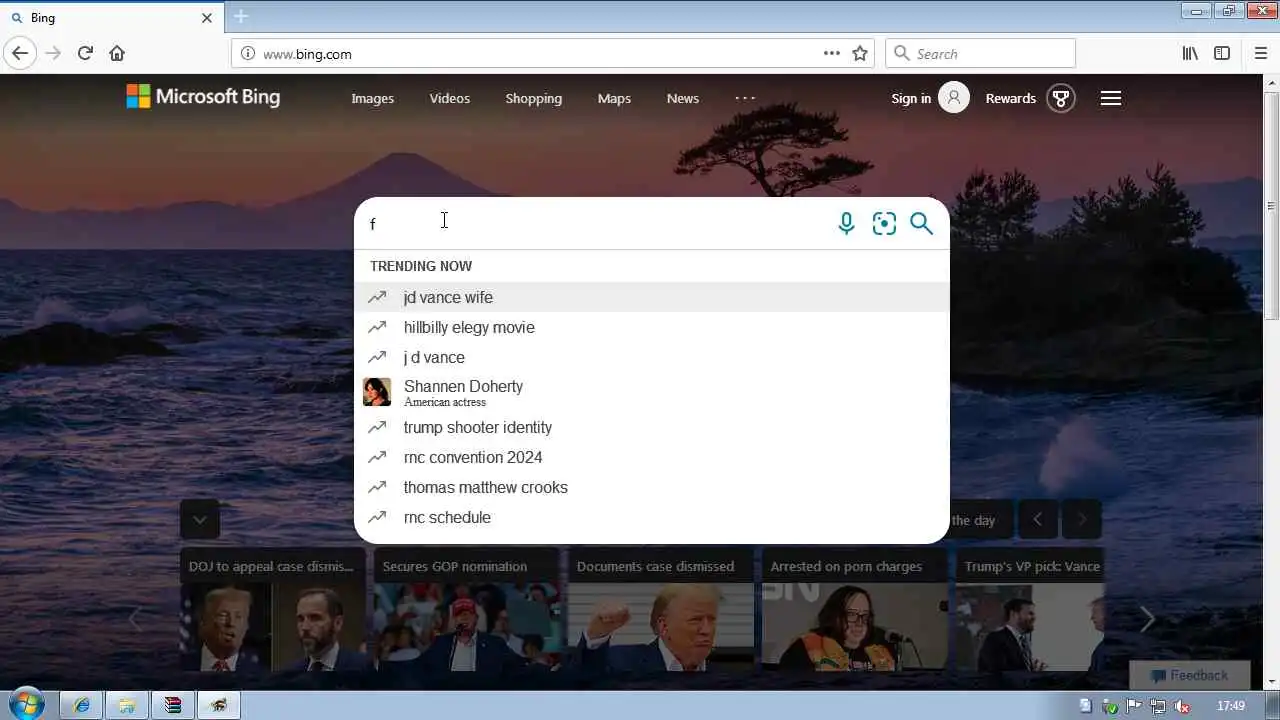This screenshot has height=720, width=1280.
Task: Open the Library bookshelf icon
Action: click(x=1190, y=53)
